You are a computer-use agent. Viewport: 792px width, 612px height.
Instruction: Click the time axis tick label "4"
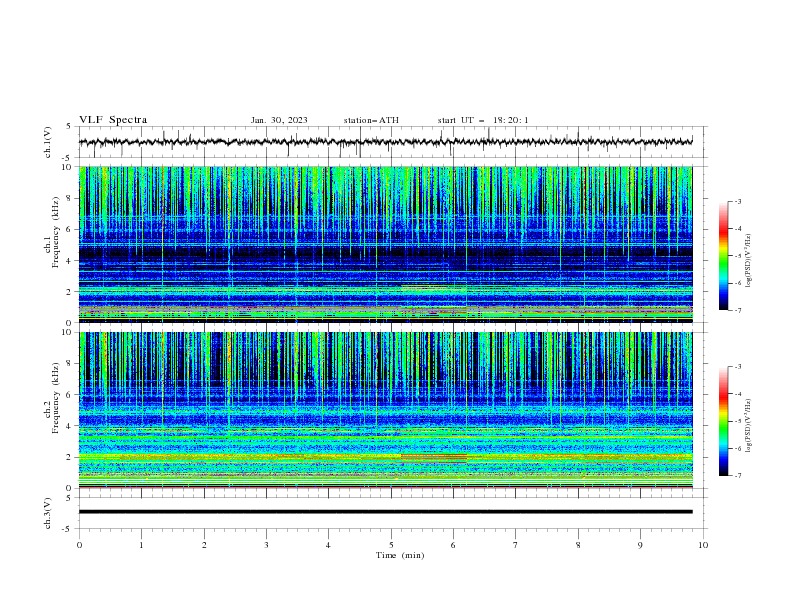[x=328, y=545]
